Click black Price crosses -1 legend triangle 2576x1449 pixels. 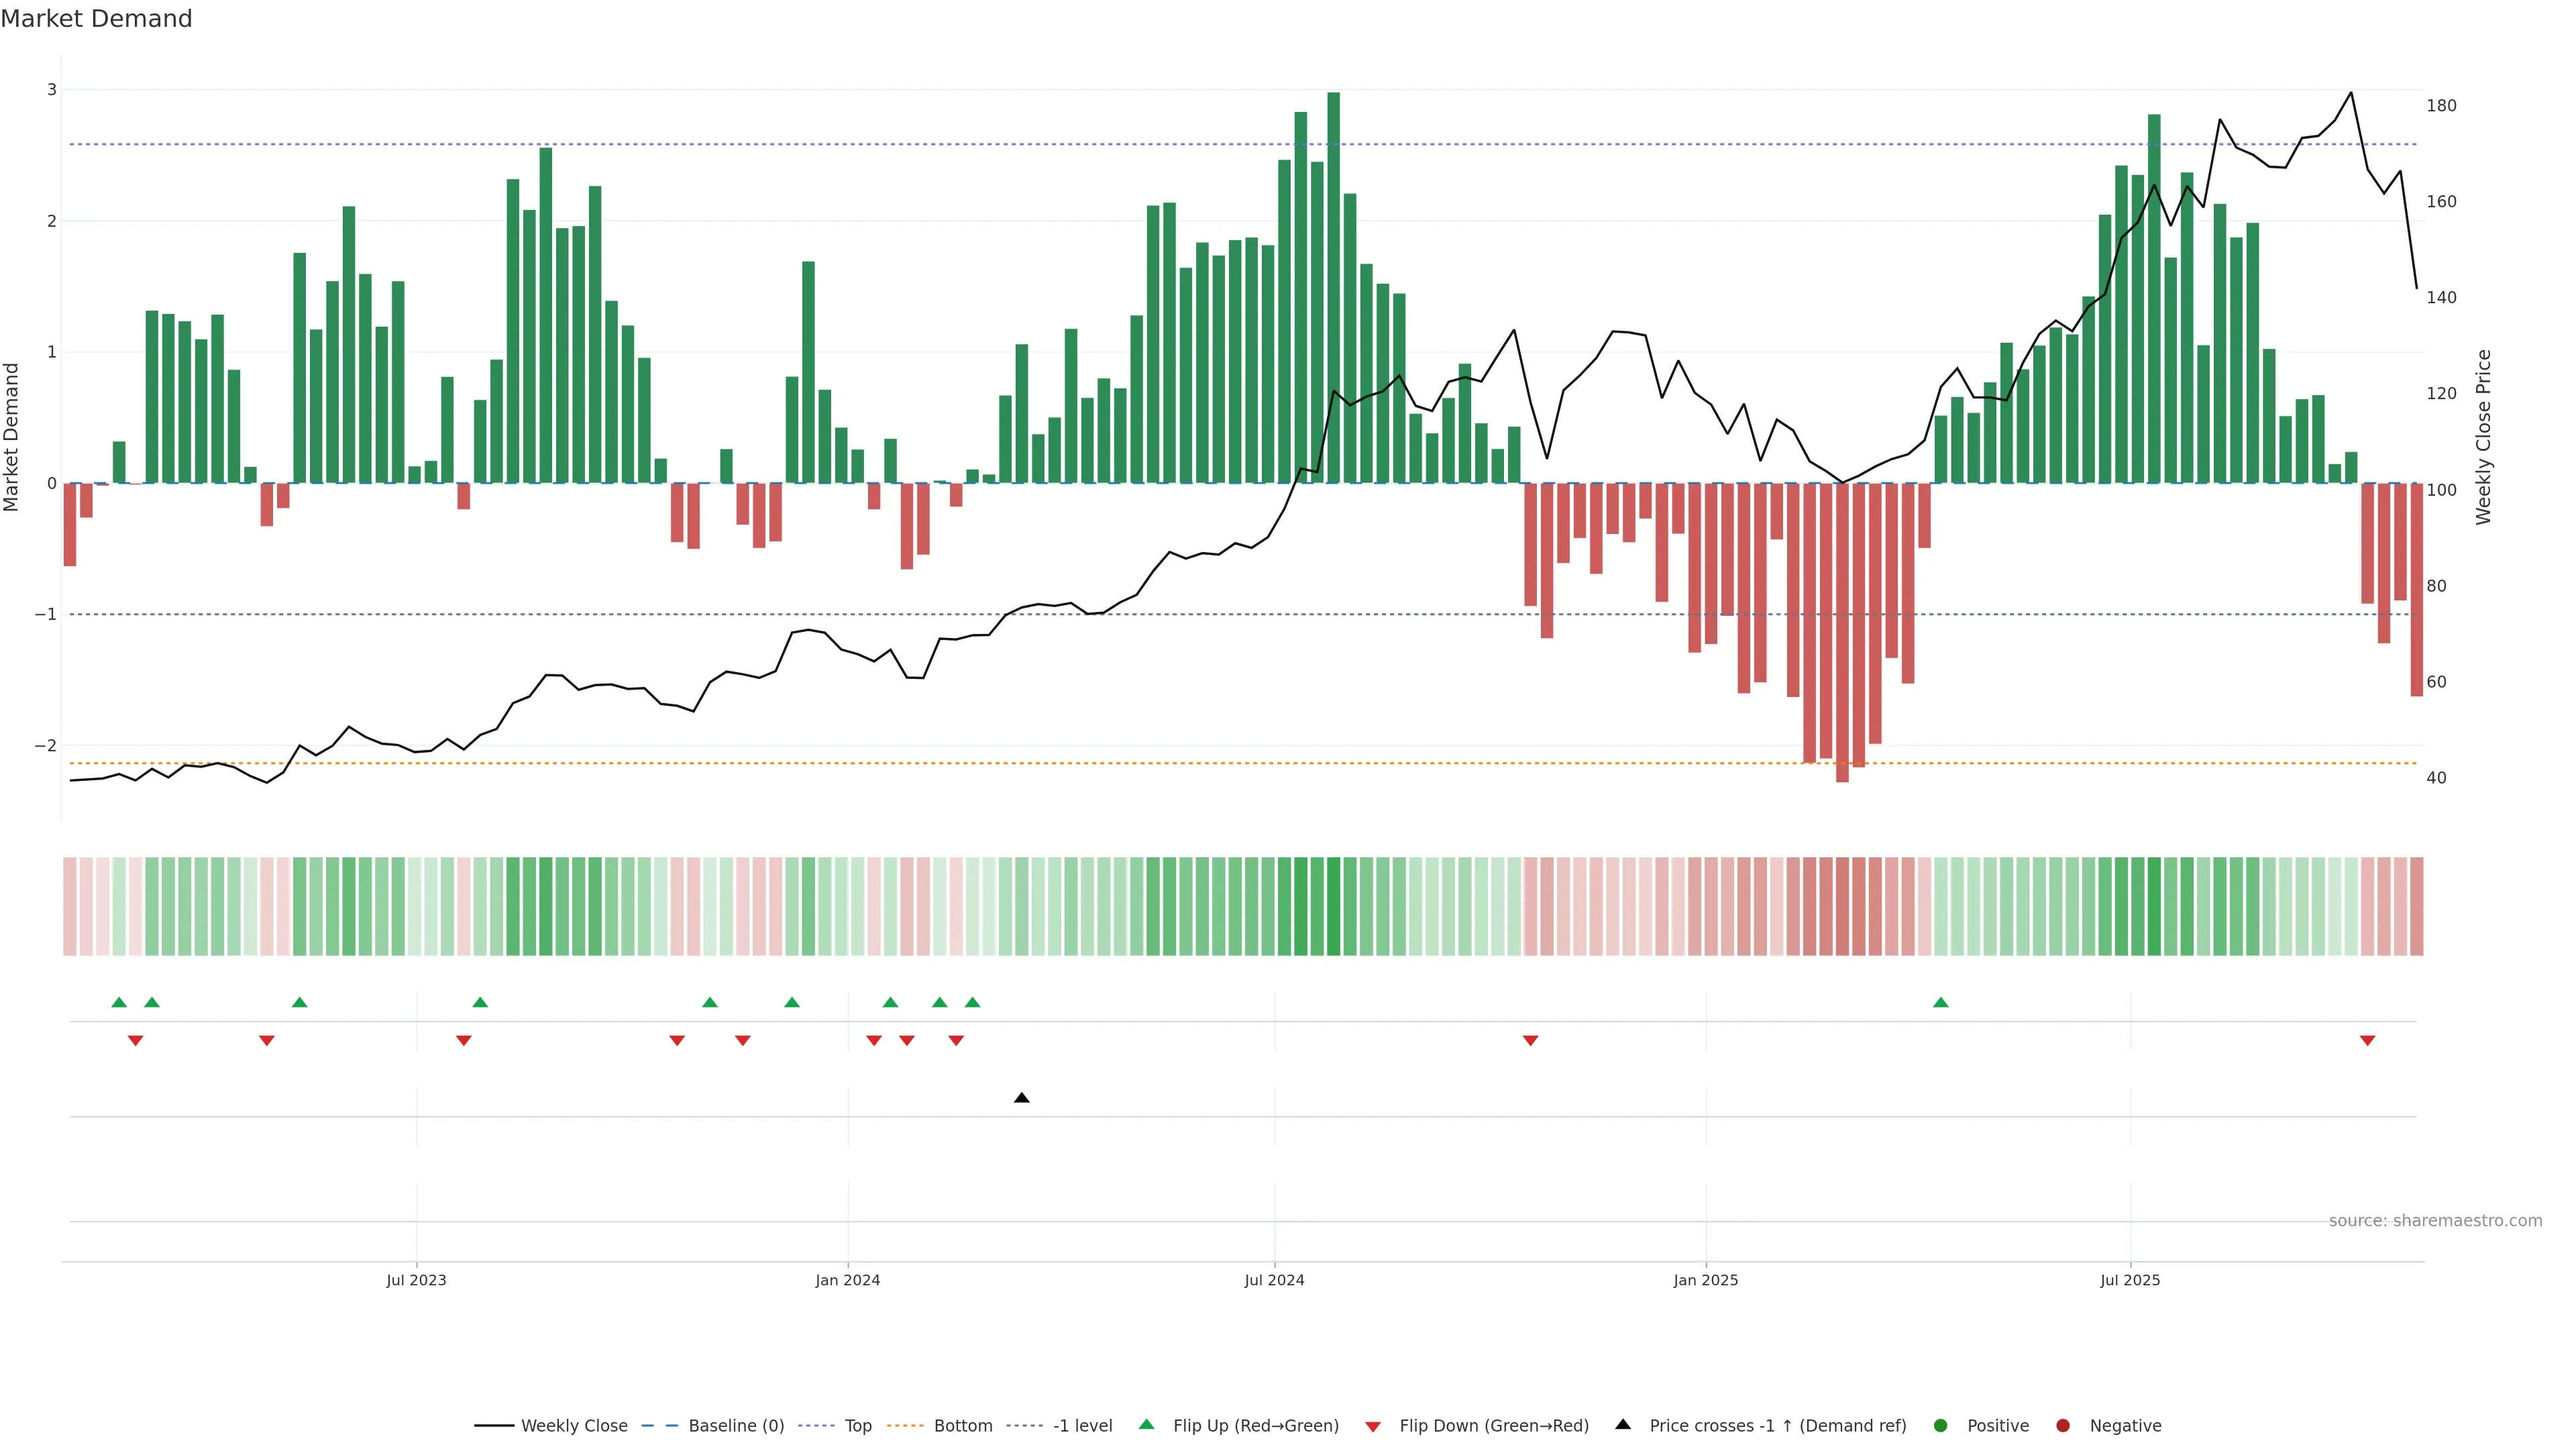(x=1623, y=1424)
